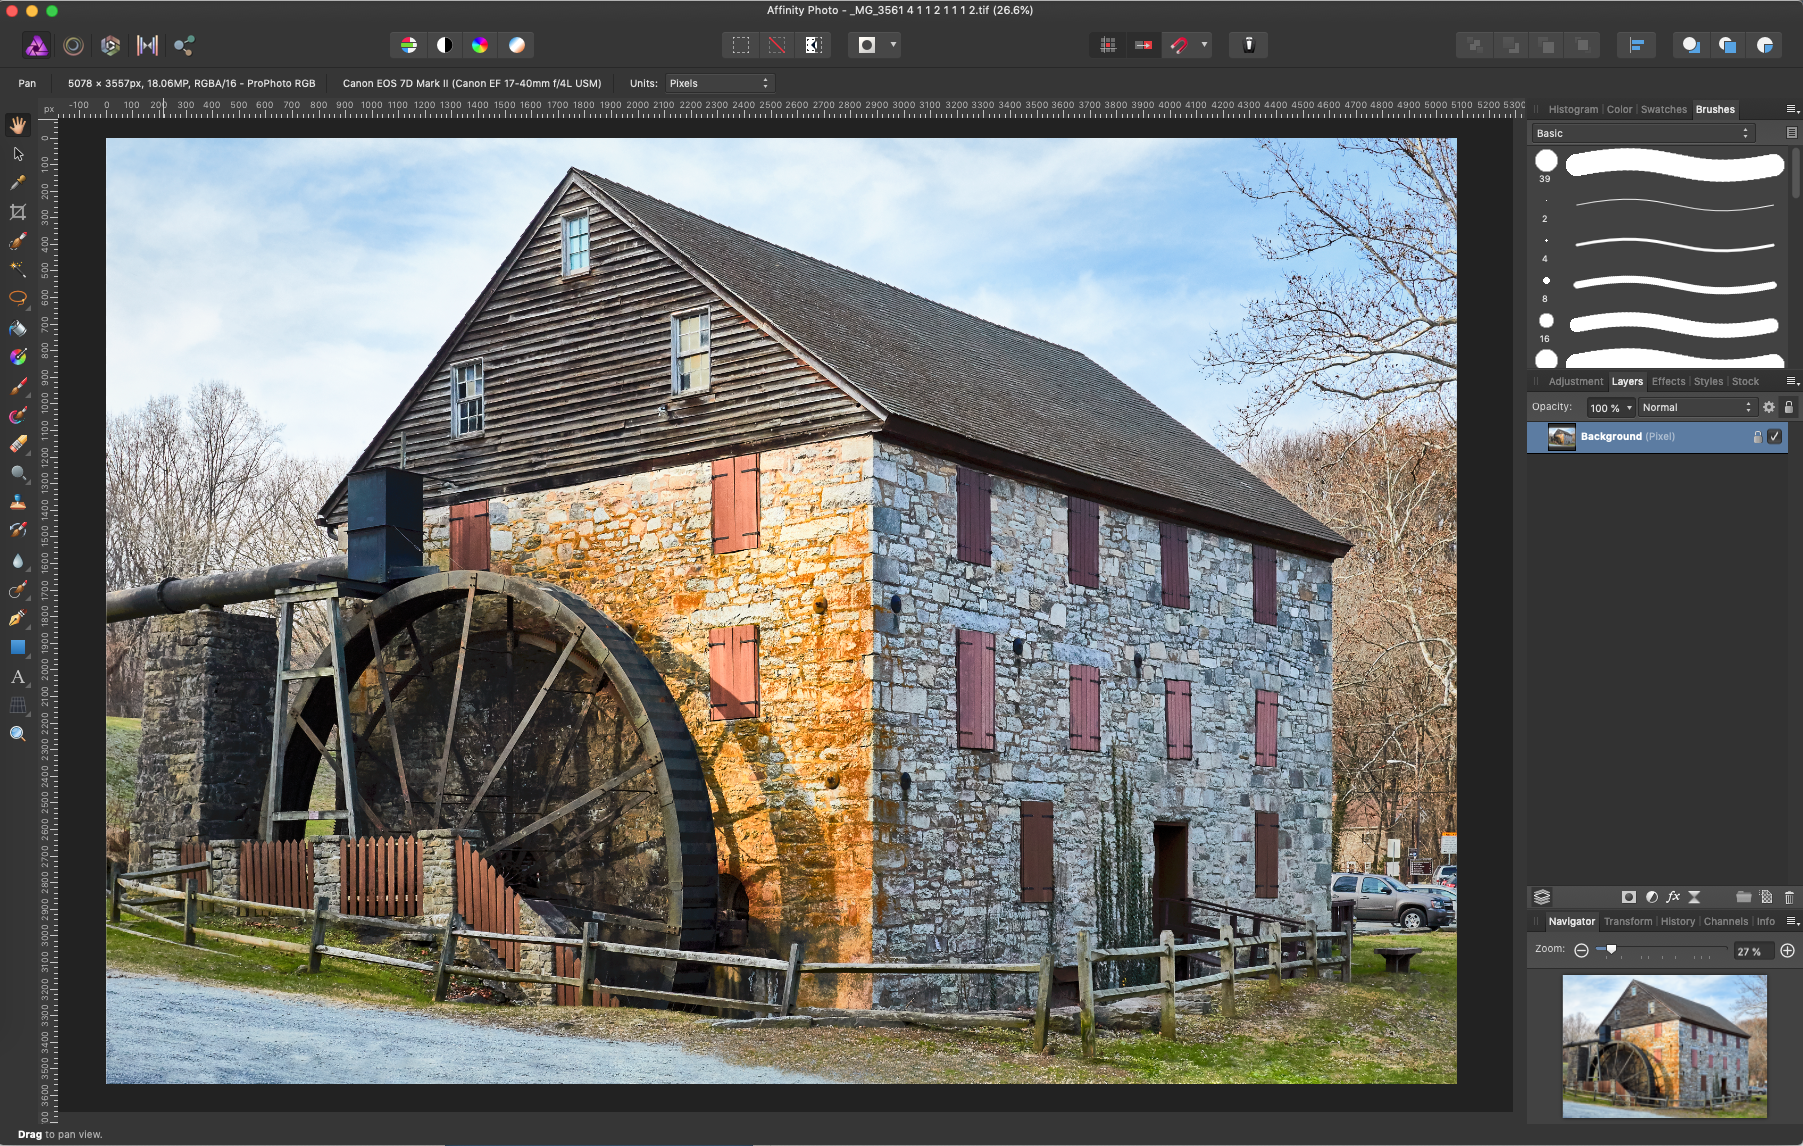This screenshot has height=1146, width=1803.
Task: Select the Selection Brush tool
Action: [18, 241]
